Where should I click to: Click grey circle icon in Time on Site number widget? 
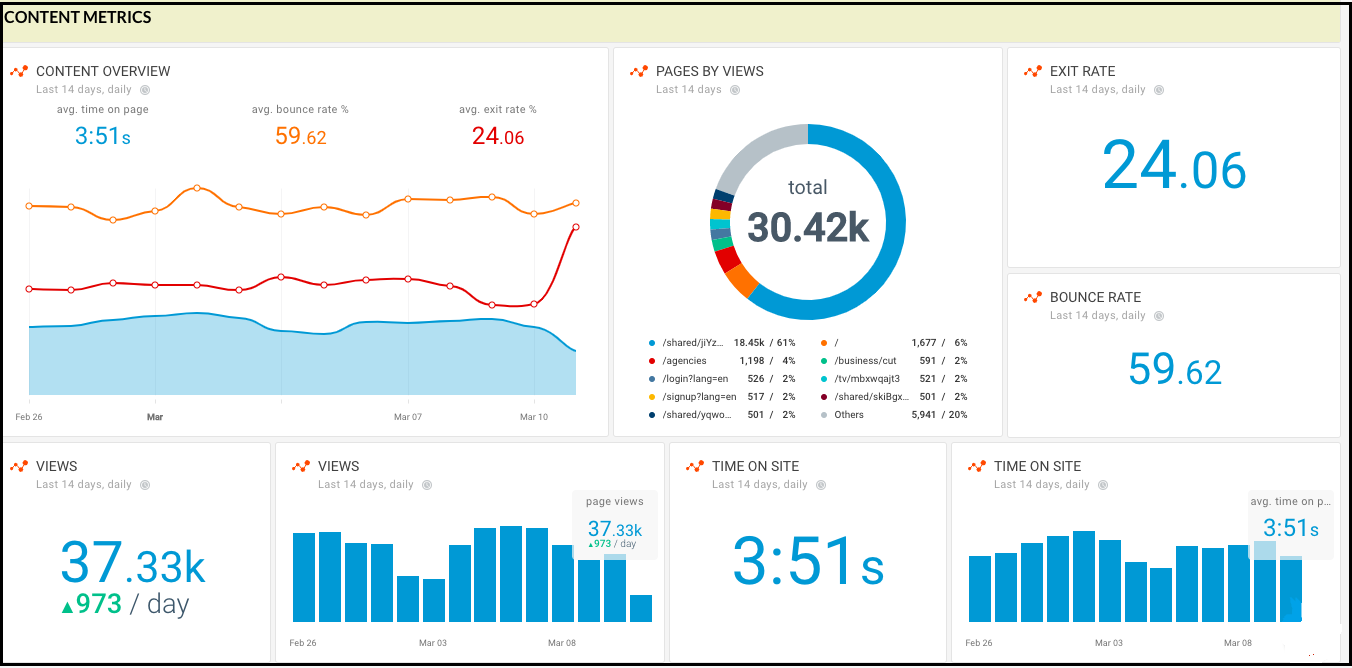(821, 485)
